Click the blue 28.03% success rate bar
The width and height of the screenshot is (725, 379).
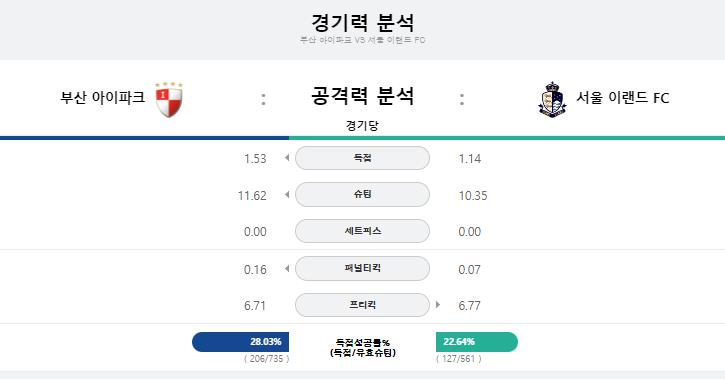pos(240,342)
